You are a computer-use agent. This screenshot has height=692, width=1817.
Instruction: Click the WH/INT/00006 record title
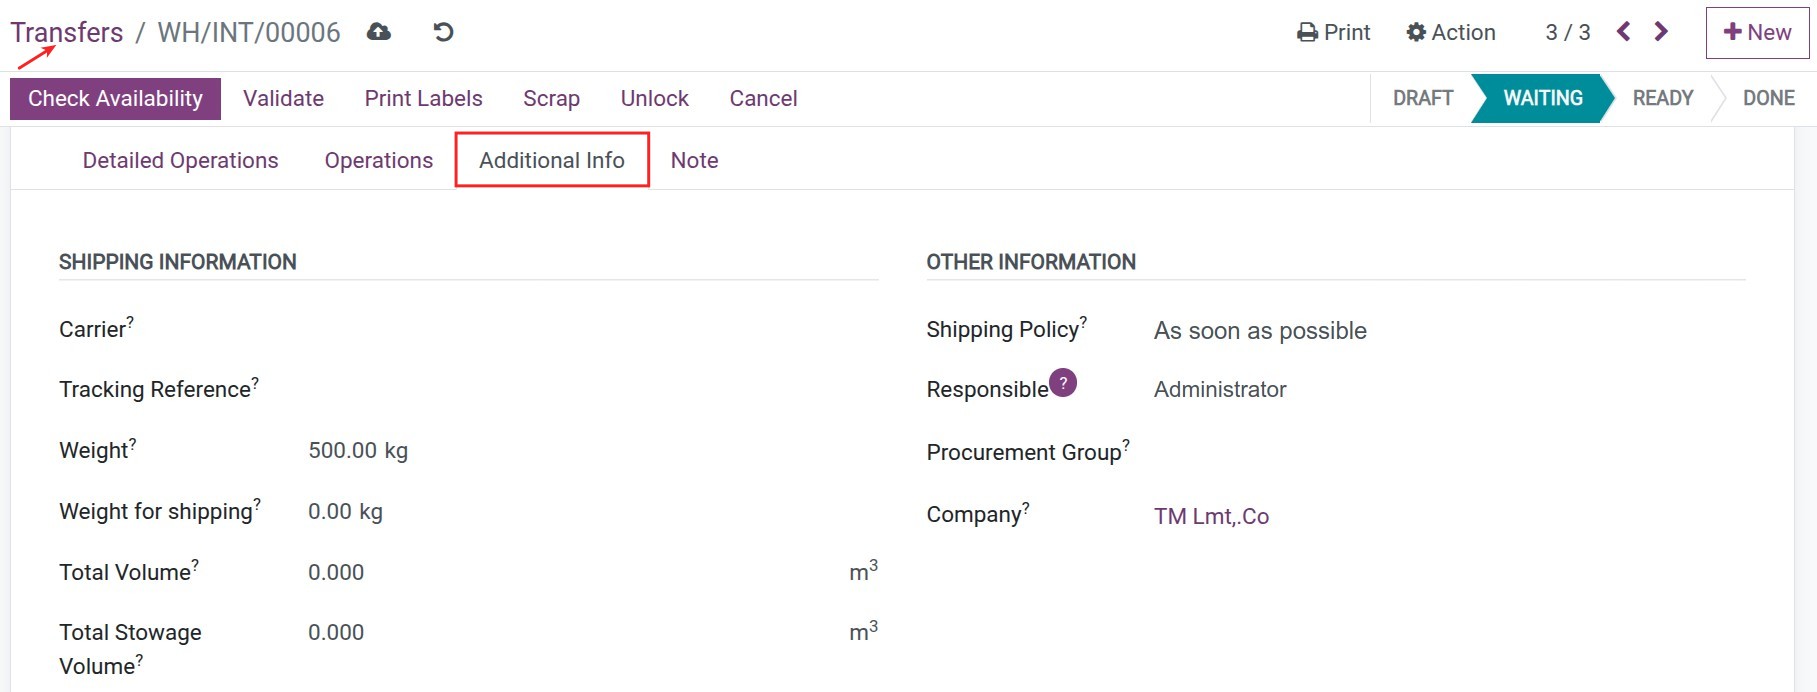point(249,32)
